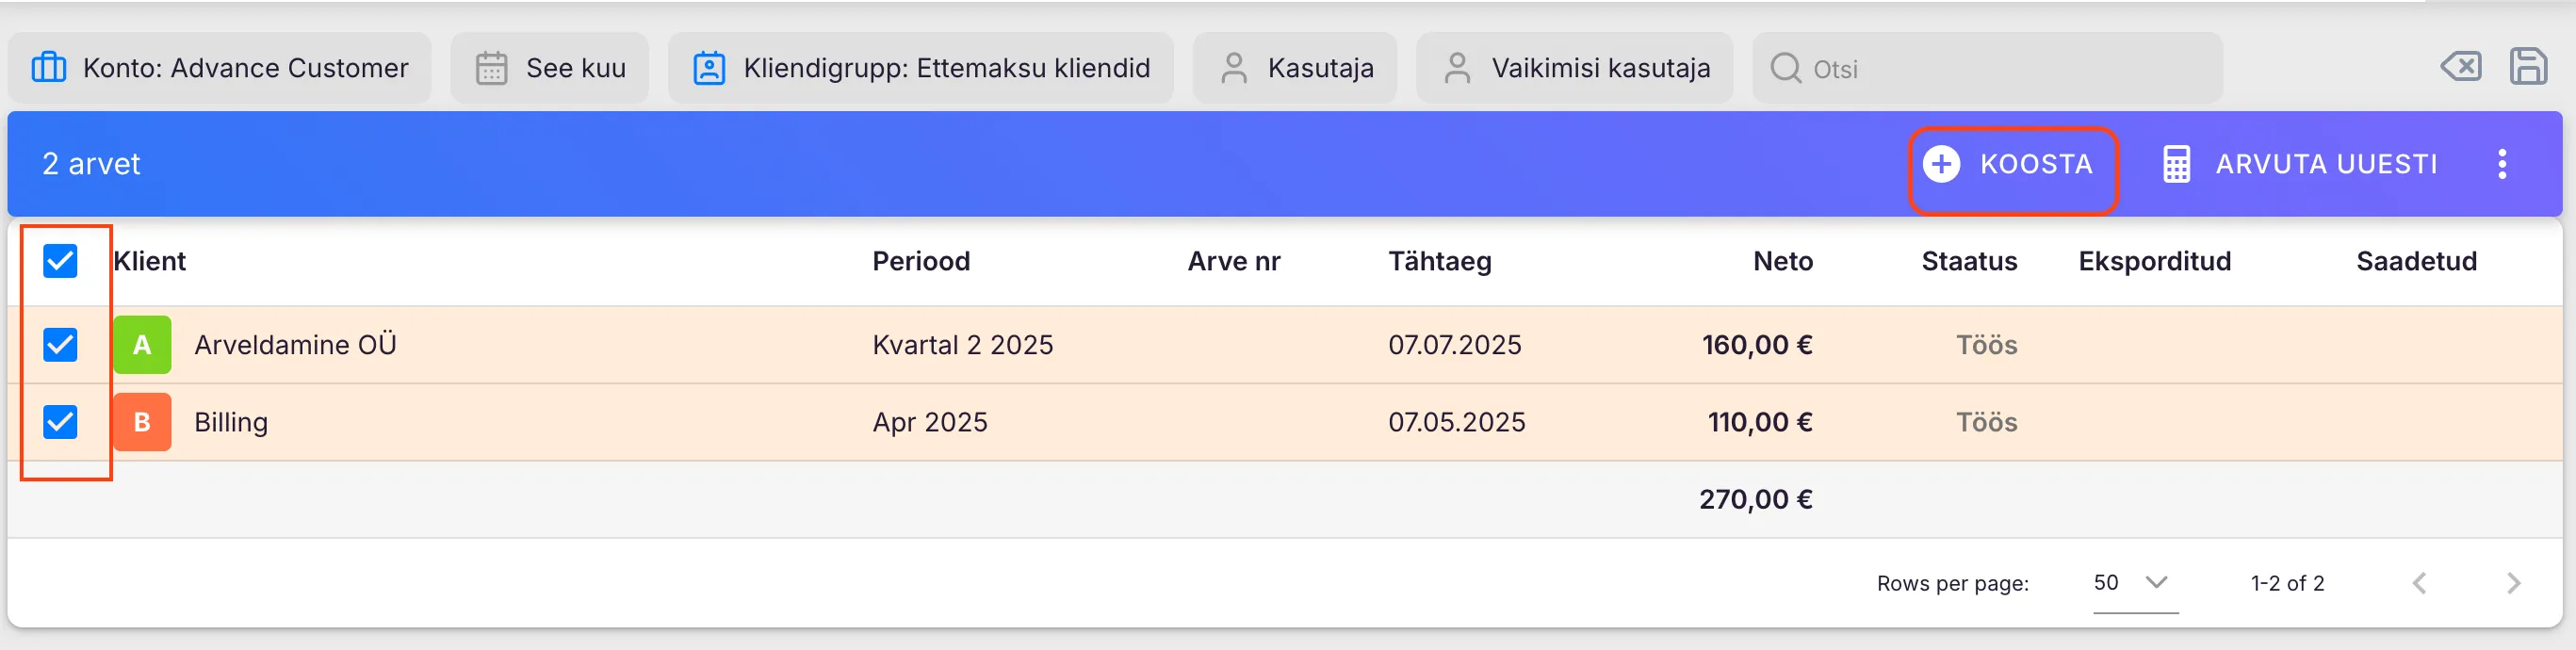Uncheck the Arveldamine OÜ row checkbox

click(61, 345)
